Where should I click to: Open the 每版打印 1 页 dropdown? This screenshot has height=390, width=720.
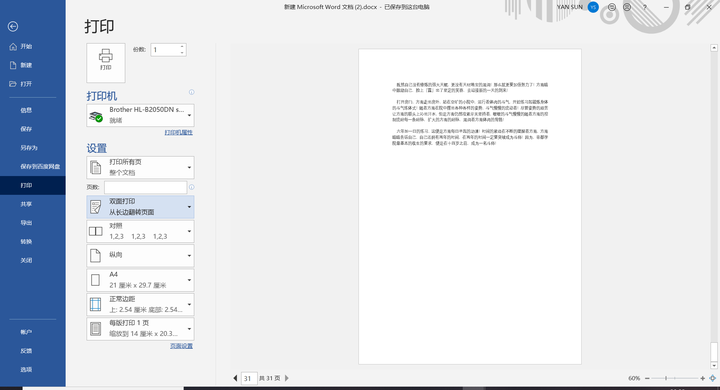coord(140,329)
